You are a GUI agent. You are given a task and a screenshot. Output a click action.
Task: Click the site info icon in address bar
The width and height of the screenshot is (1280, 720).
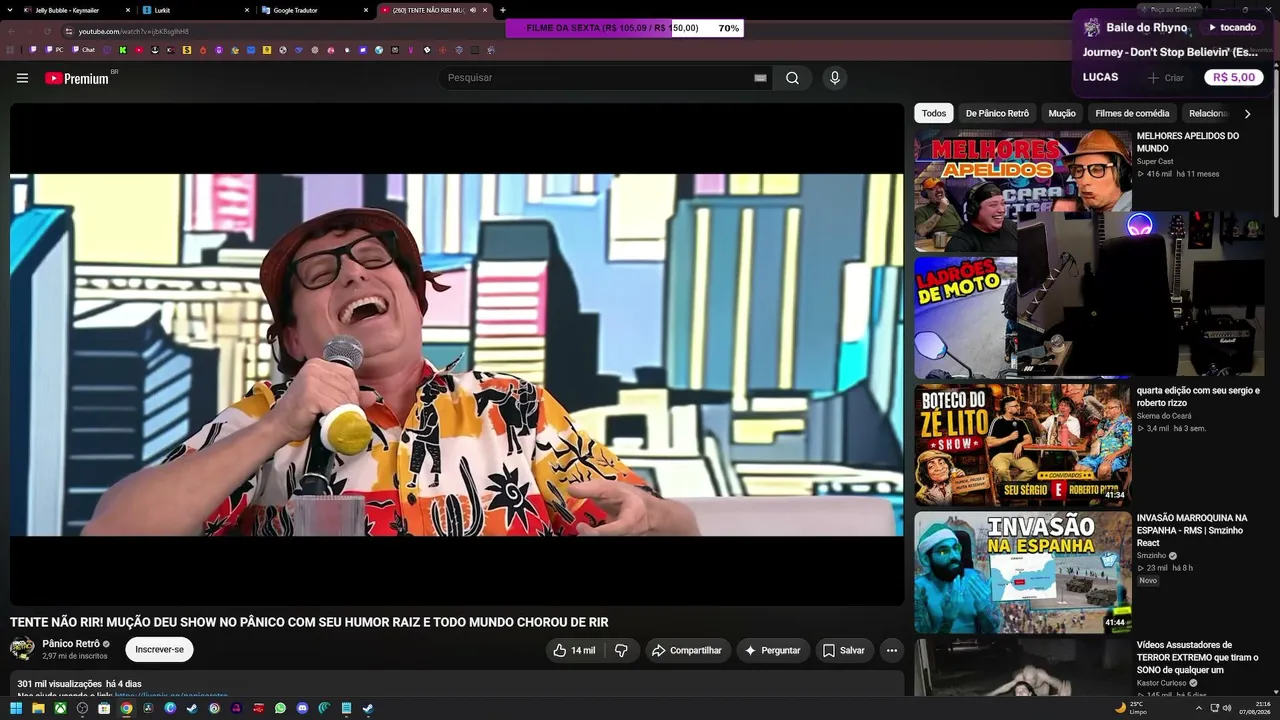[x=68, y=31]
